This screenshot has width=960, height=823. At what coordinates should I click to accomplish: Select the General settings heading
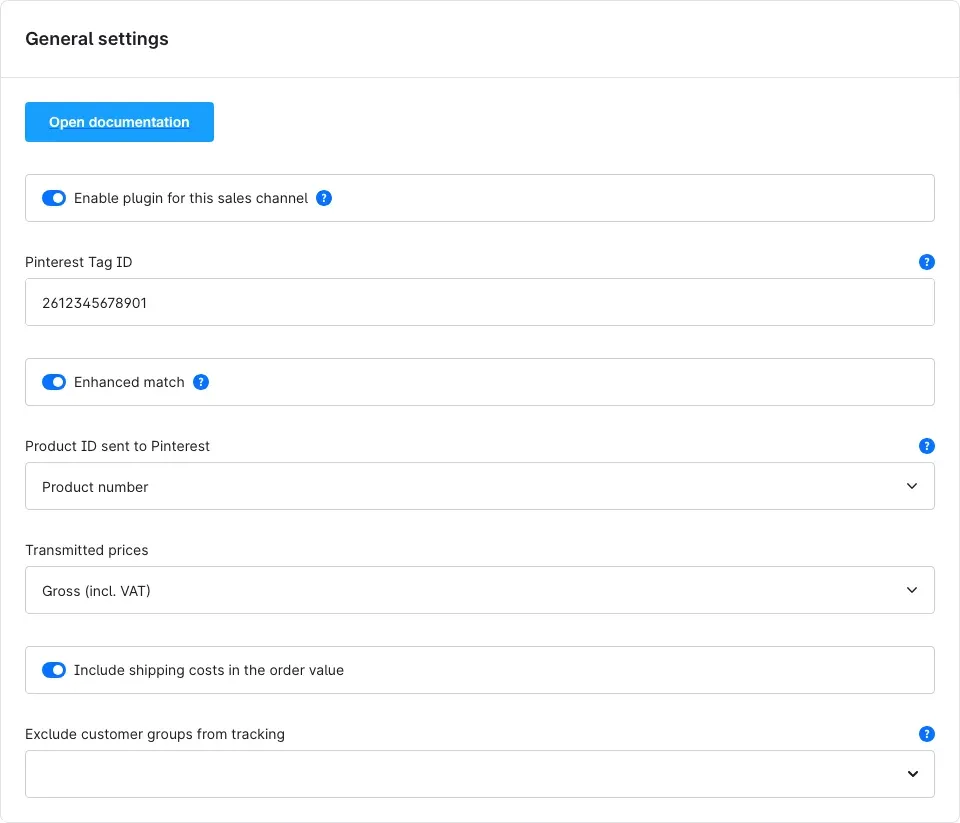pyautogui.click(x=97, y=39)
